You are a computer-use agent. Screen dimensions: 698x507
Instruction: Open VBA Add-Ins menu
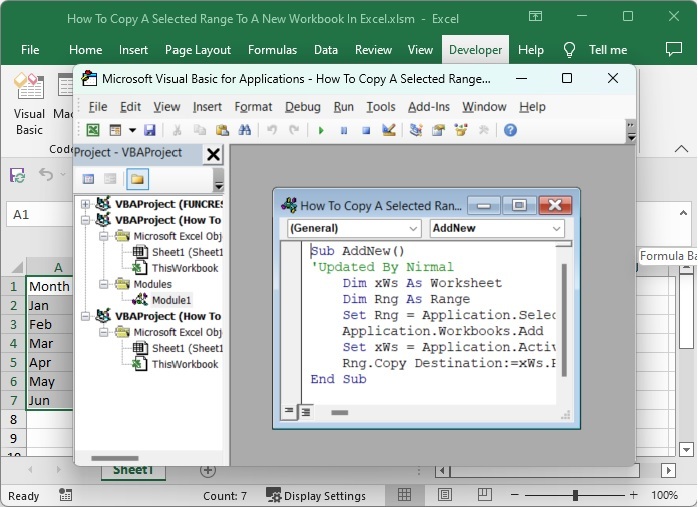click(429, 107)
